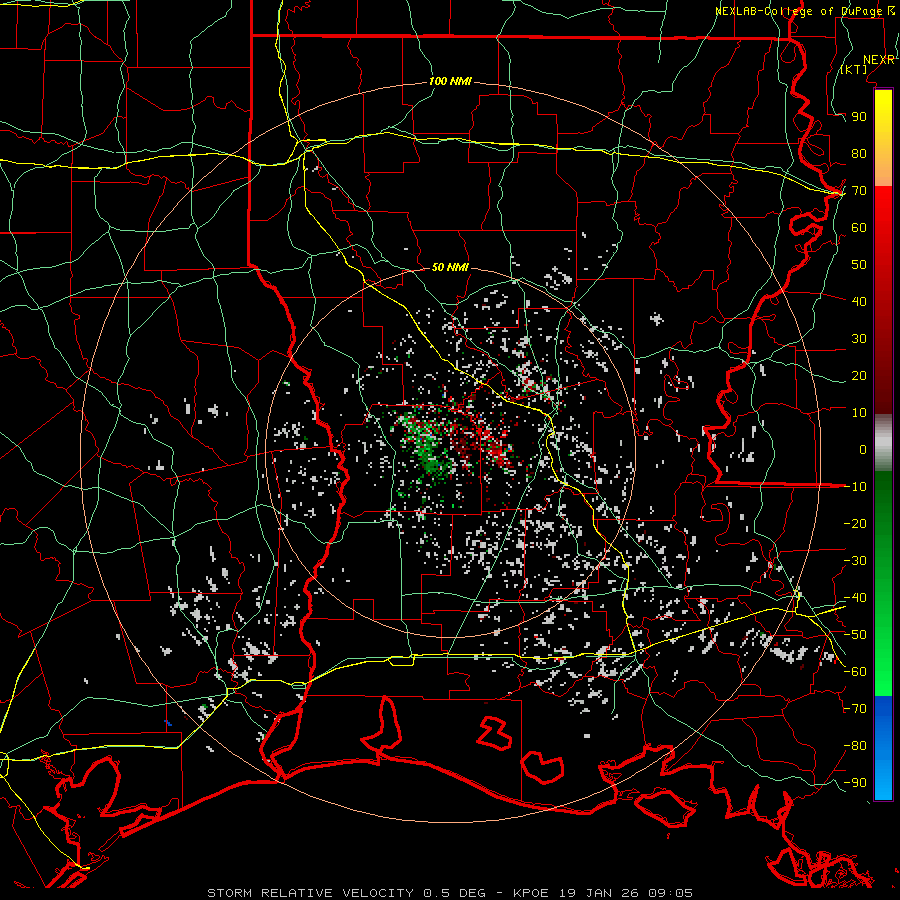The width and height of the screenshot is (900, 900).
Task: Click the '-40' label on the velocity scale
Action: tap(855, 598)
